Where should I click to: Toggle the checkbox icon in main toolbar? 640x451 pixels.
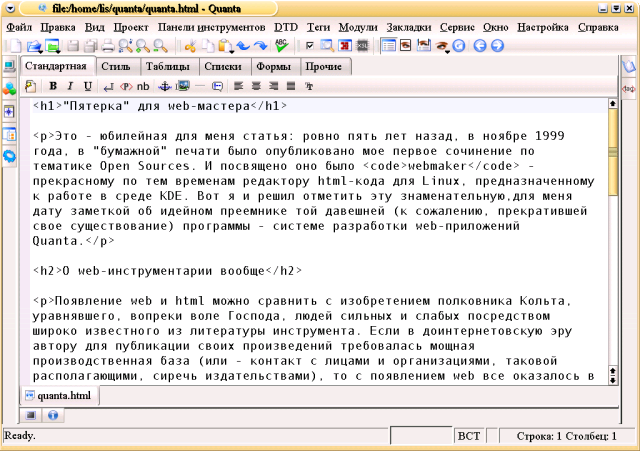pyautogui.click(x=310, y=46)
